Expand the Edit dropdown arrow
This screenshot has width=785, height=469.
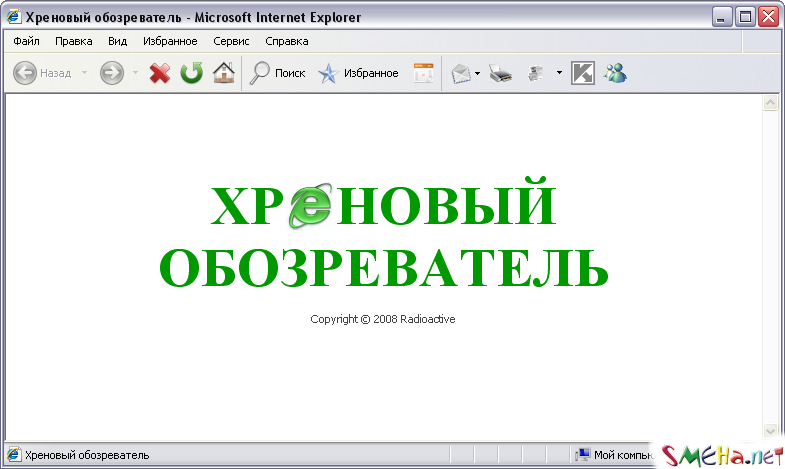[559, 73]
